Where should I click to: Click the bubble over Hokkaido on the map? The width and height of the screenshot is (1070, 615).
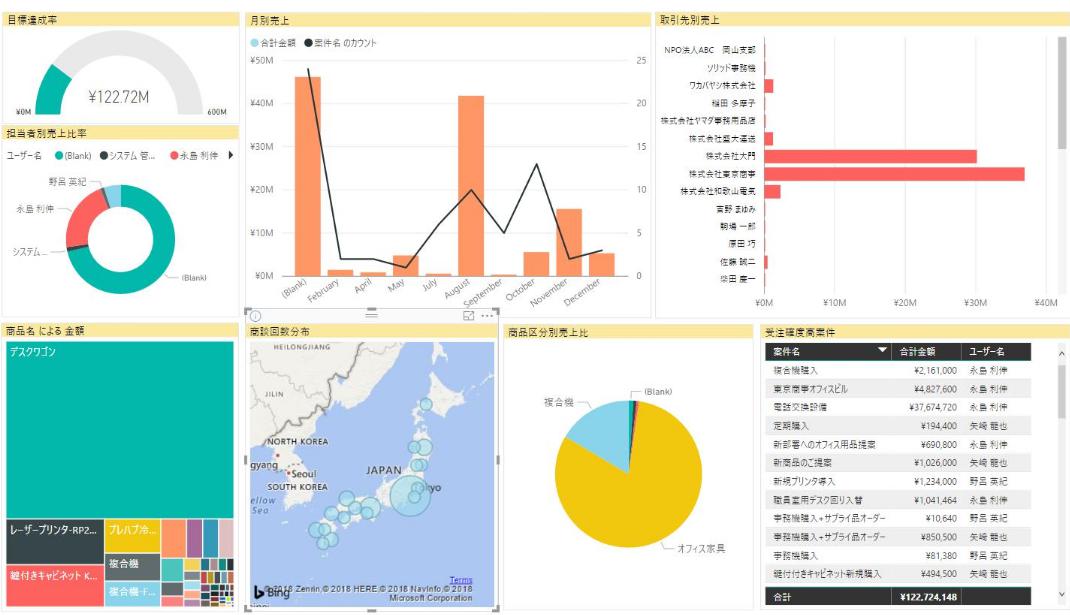click(x=426, y=405)
